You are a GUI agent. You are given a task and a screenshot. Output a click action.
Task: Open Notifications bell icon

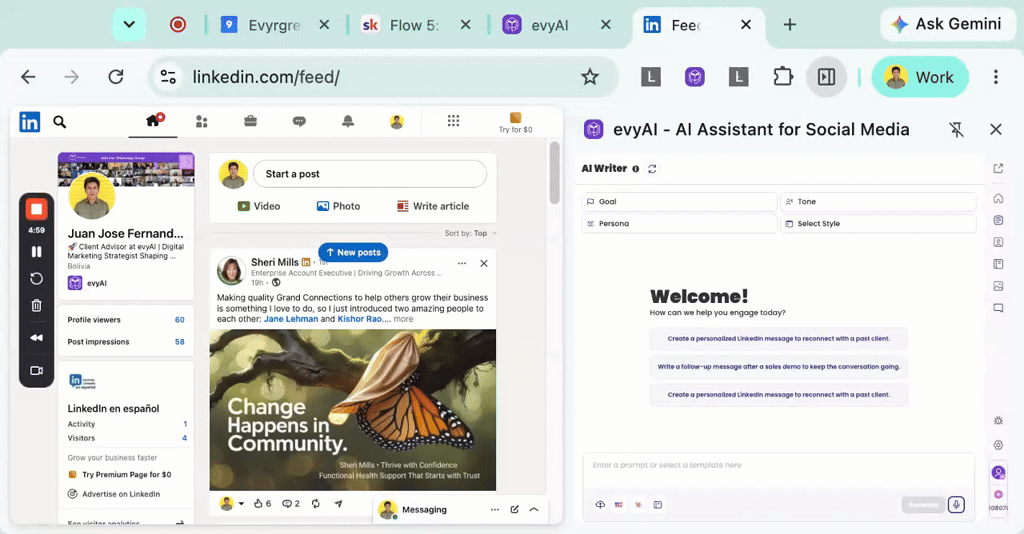point(348,121)
